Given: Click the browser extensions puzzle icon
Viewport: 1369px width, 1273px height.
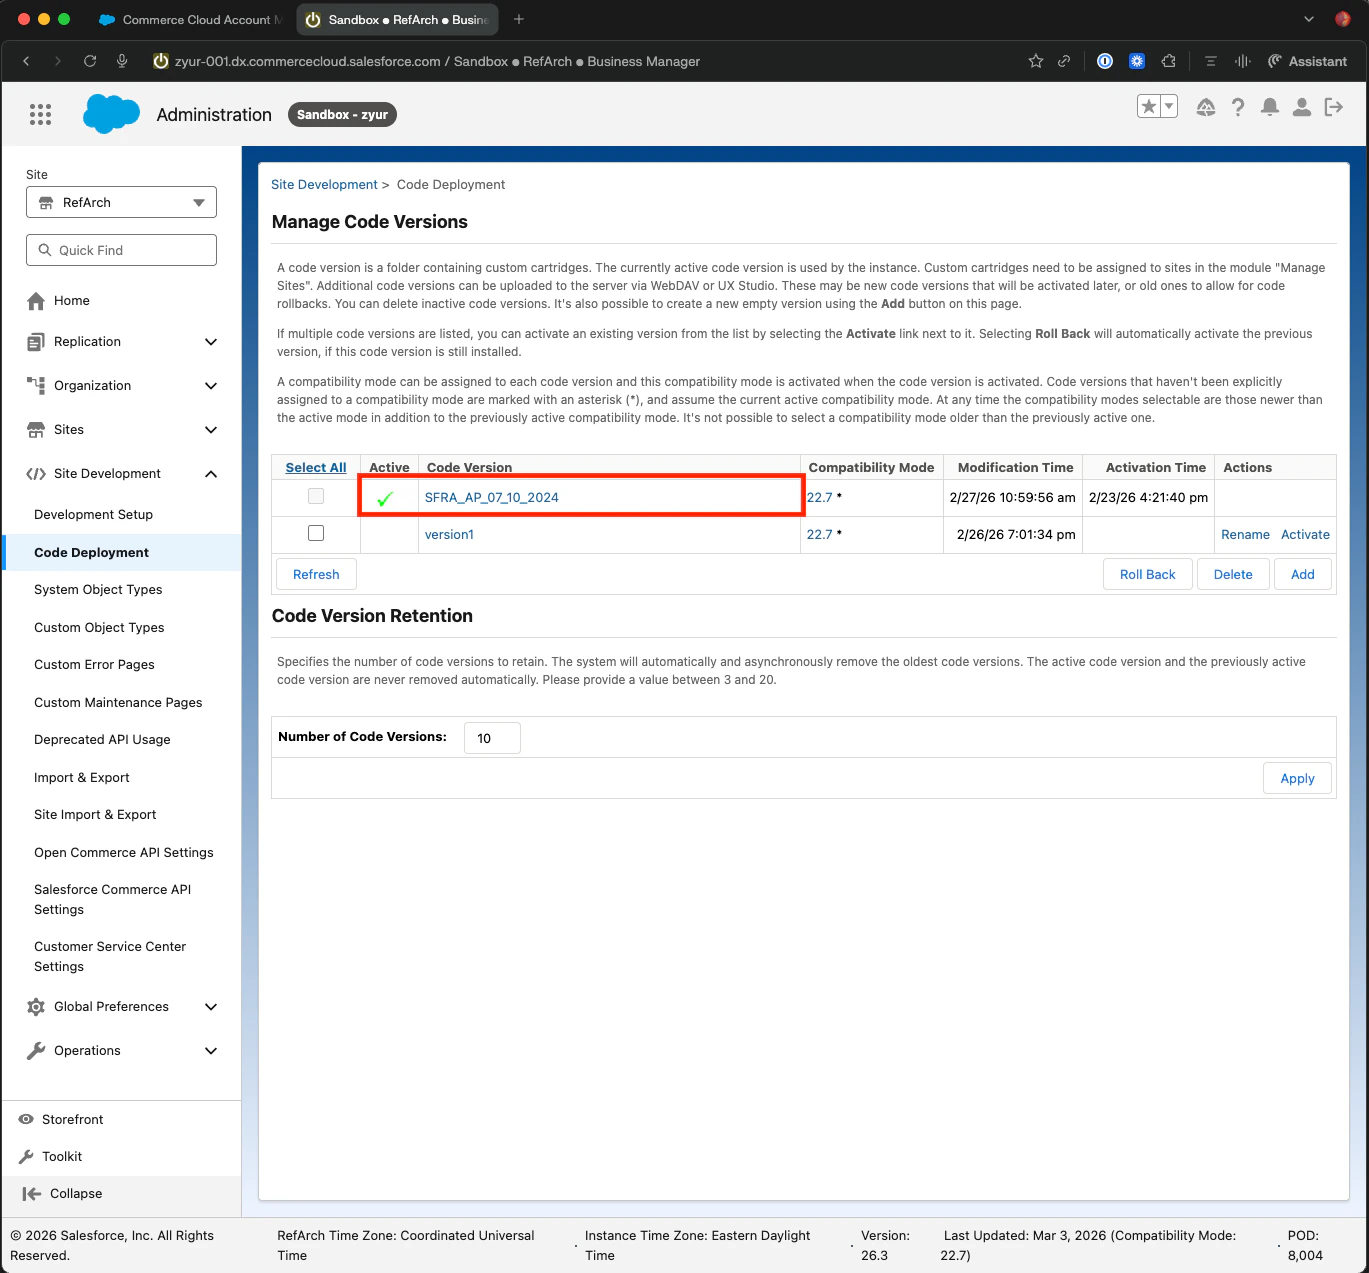Looking at the screenshot, I should coord(1168,61).
